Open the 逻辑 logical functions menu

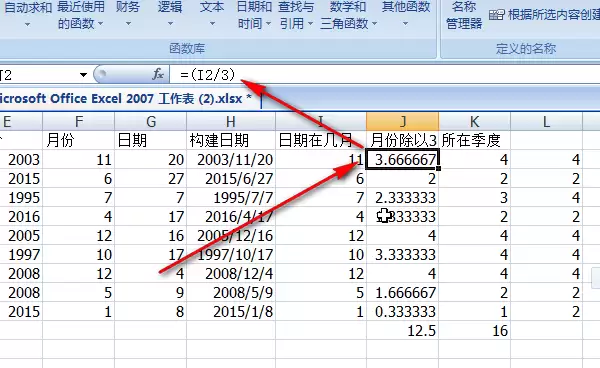click(x=170, y=15)
